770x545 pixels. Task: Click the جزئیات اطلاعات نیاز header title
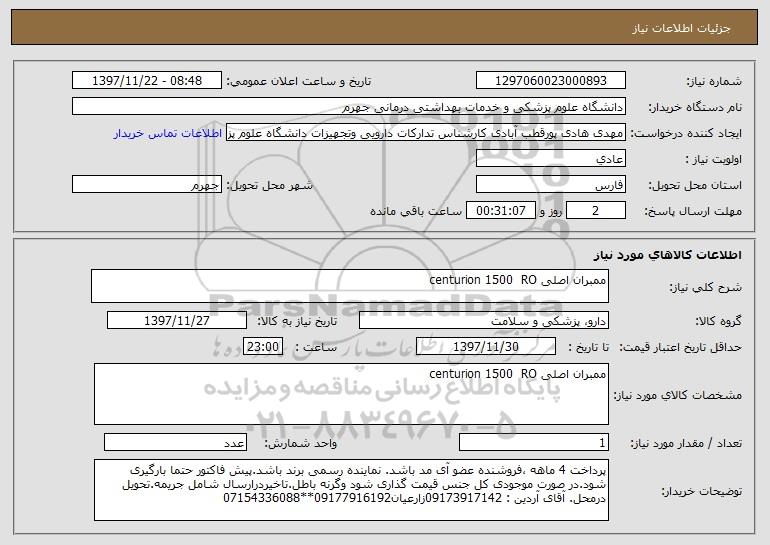point(681,28)
